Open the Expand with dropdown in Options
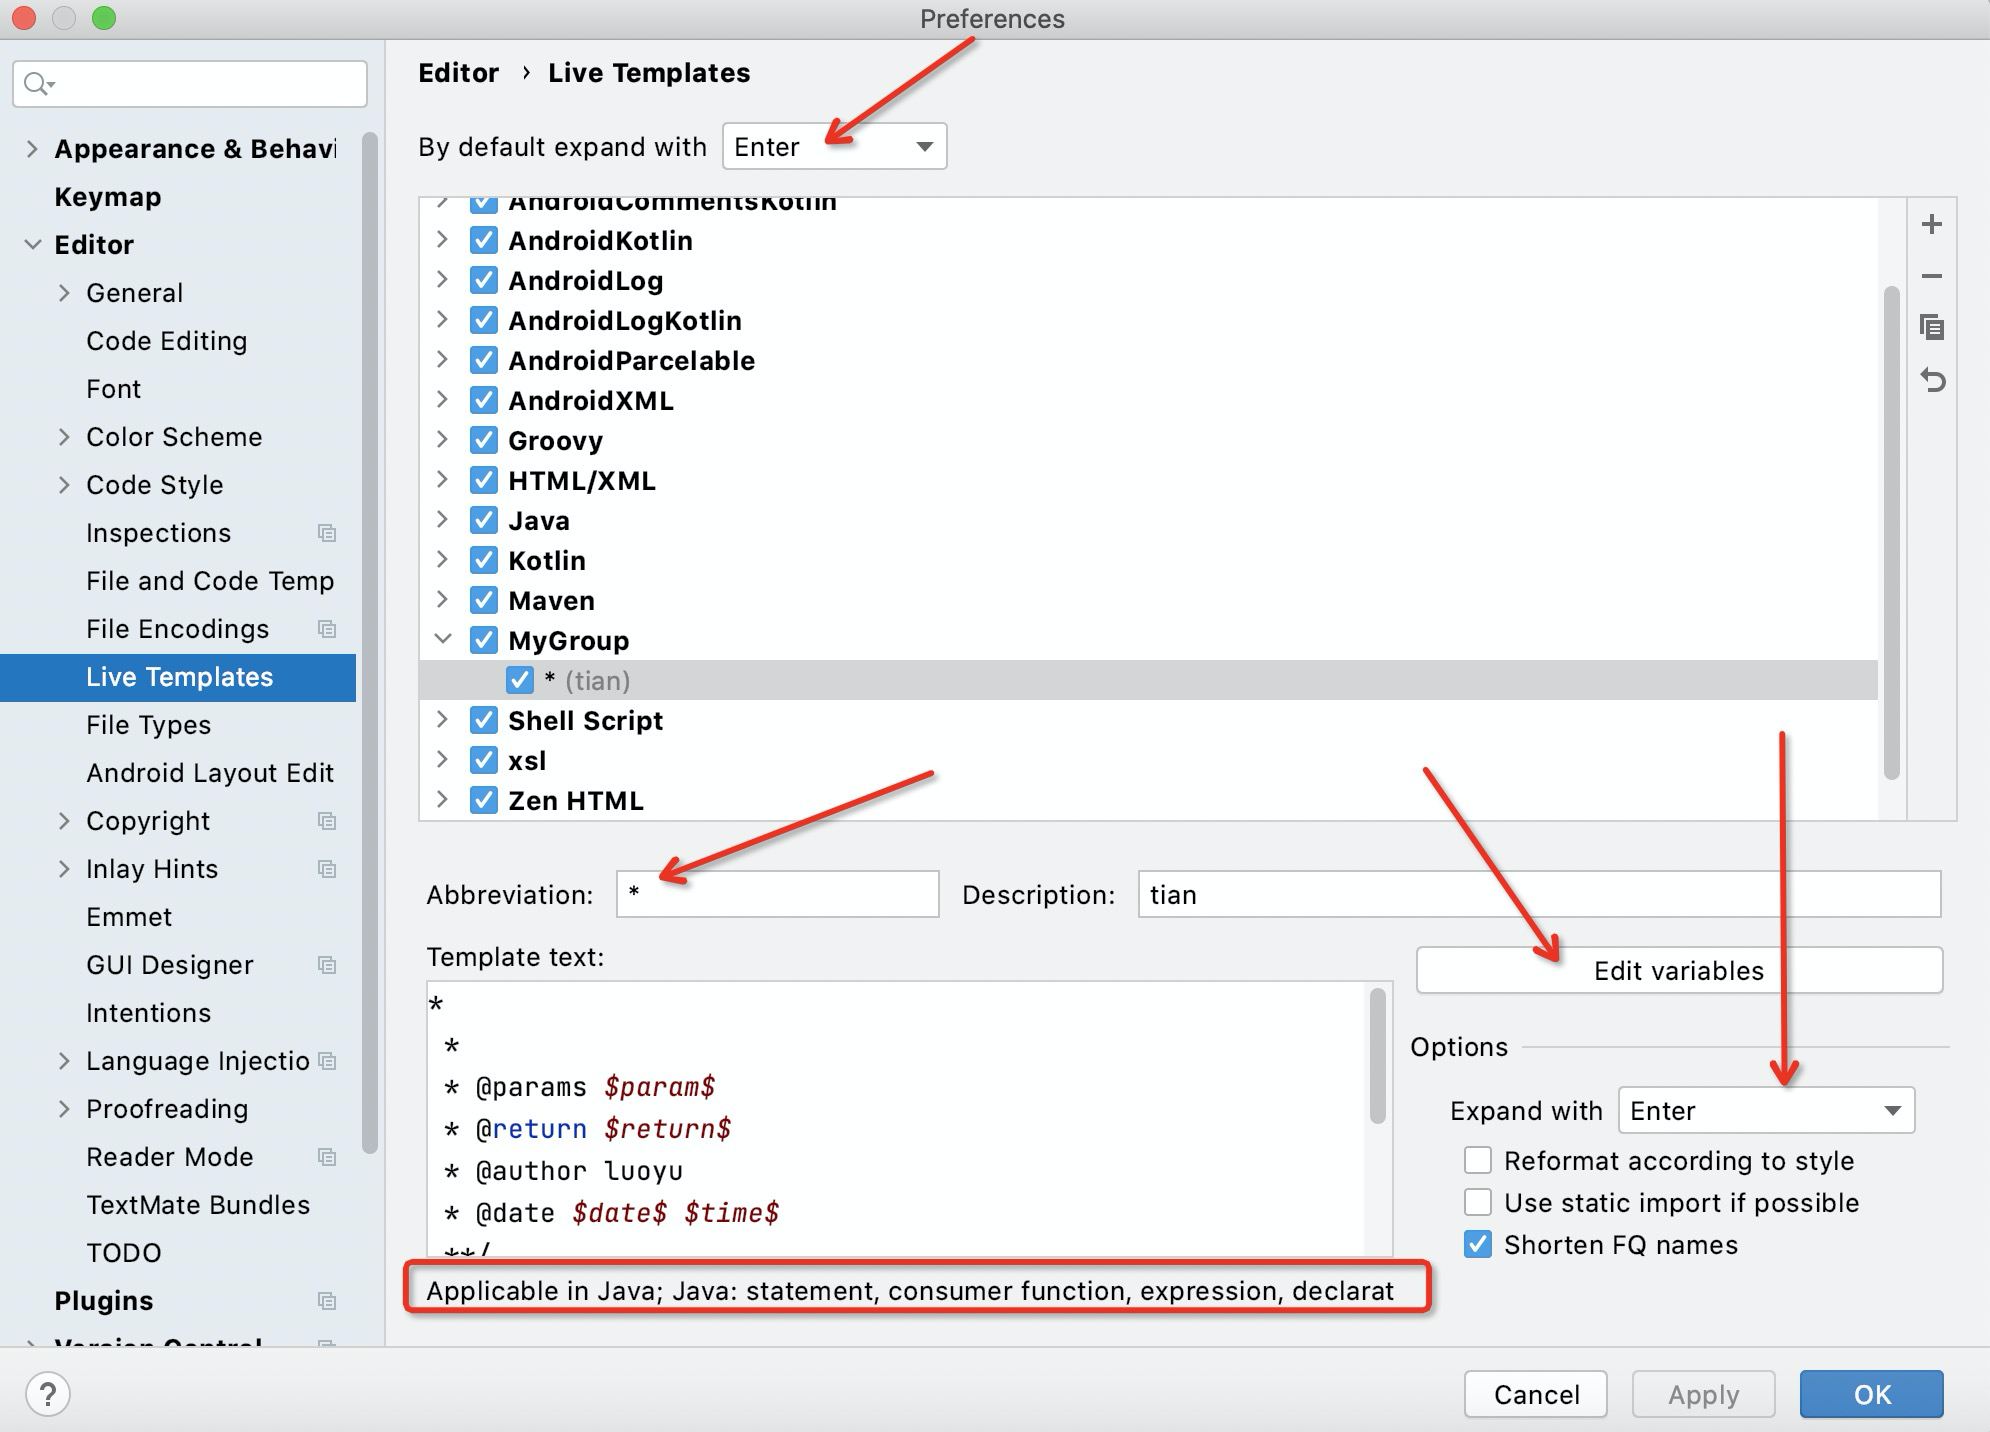 pos(1765,1111)
